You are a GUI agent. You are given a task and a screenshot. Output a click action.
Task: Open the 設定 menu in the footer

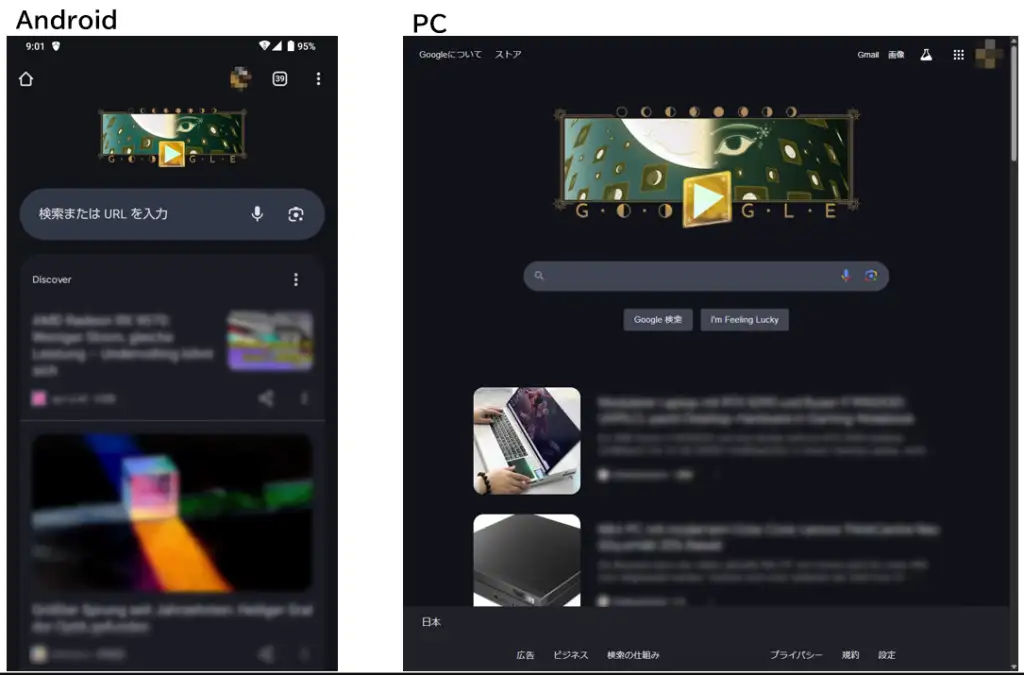(887, 655)
